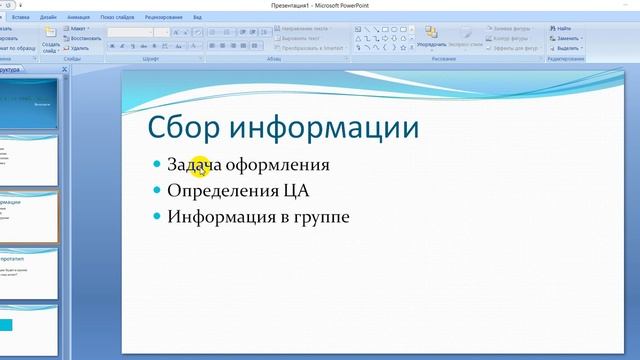This screenshot has width=640, height=360.
Task: Select the Text Box shape tool
Action: [x=358, y=29]
